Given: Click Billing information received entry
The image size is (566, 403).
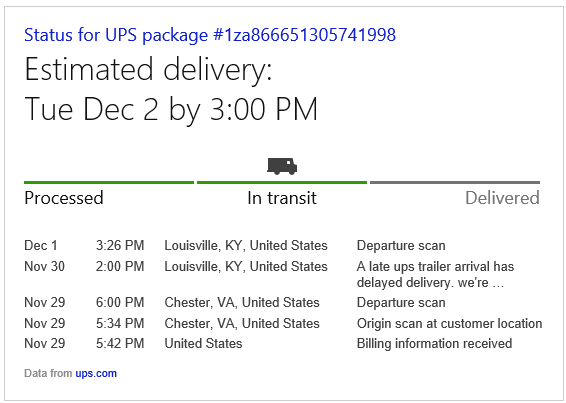Looking at the screenshot, I should point(434,343).
